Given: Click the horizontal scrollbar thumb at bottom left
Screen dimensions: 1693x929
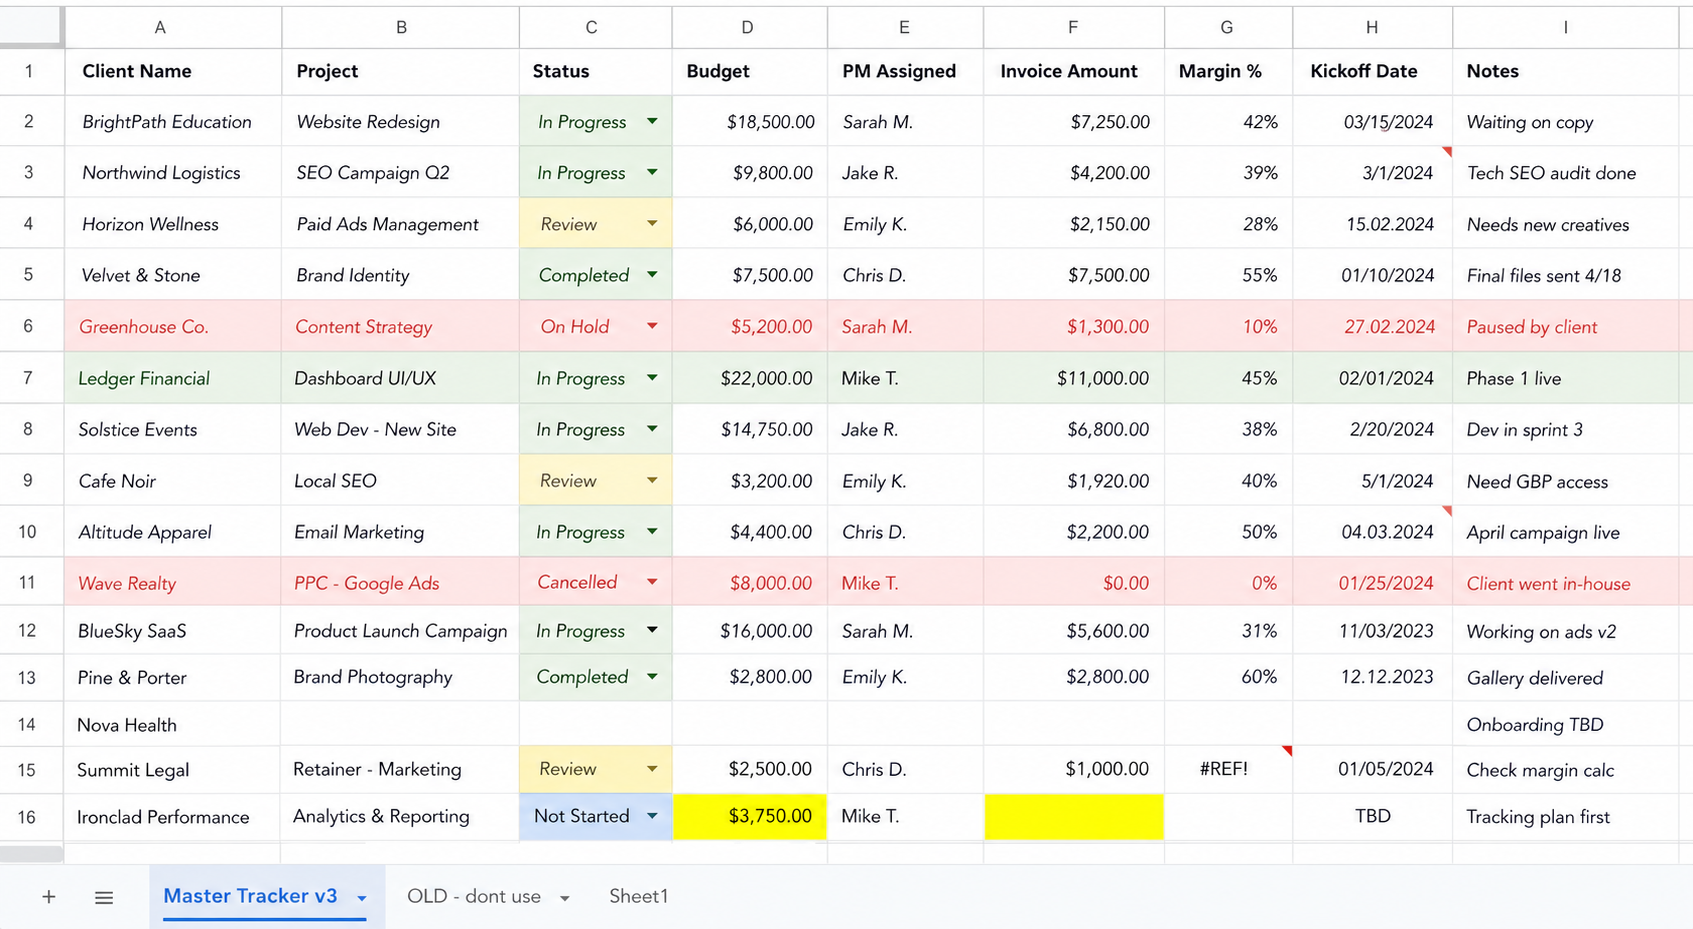Looking at the screenshot, I should tap(31, 854).
